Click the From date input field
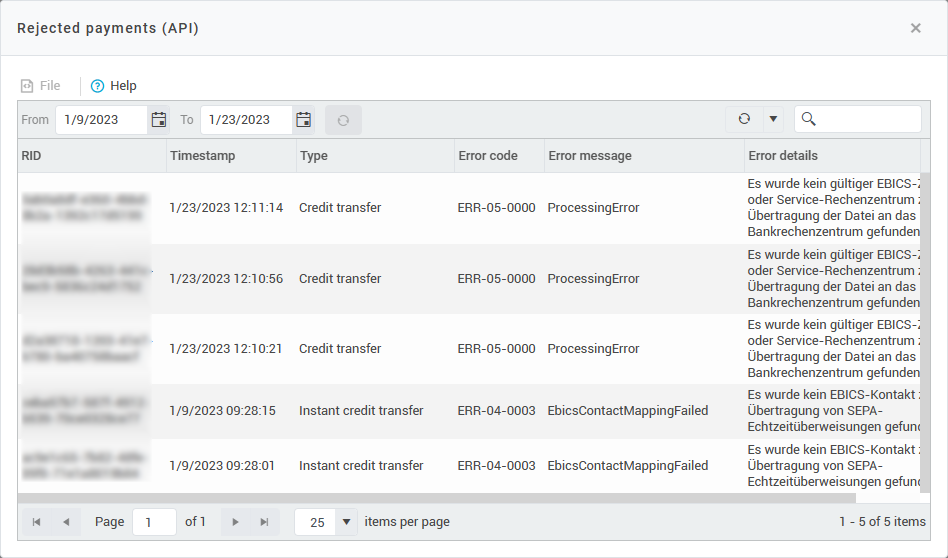Image resolution: width=948 pixels, height=558 pixels. [101, 120]
